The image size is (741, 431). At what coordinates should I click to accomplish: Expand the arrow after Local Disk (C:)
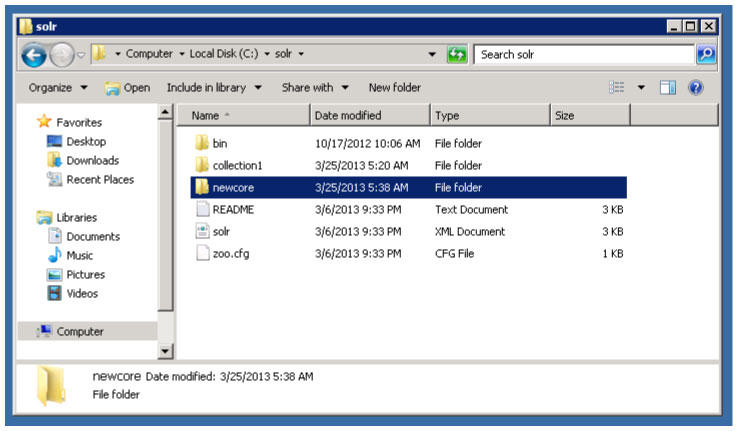coord(267,54)
